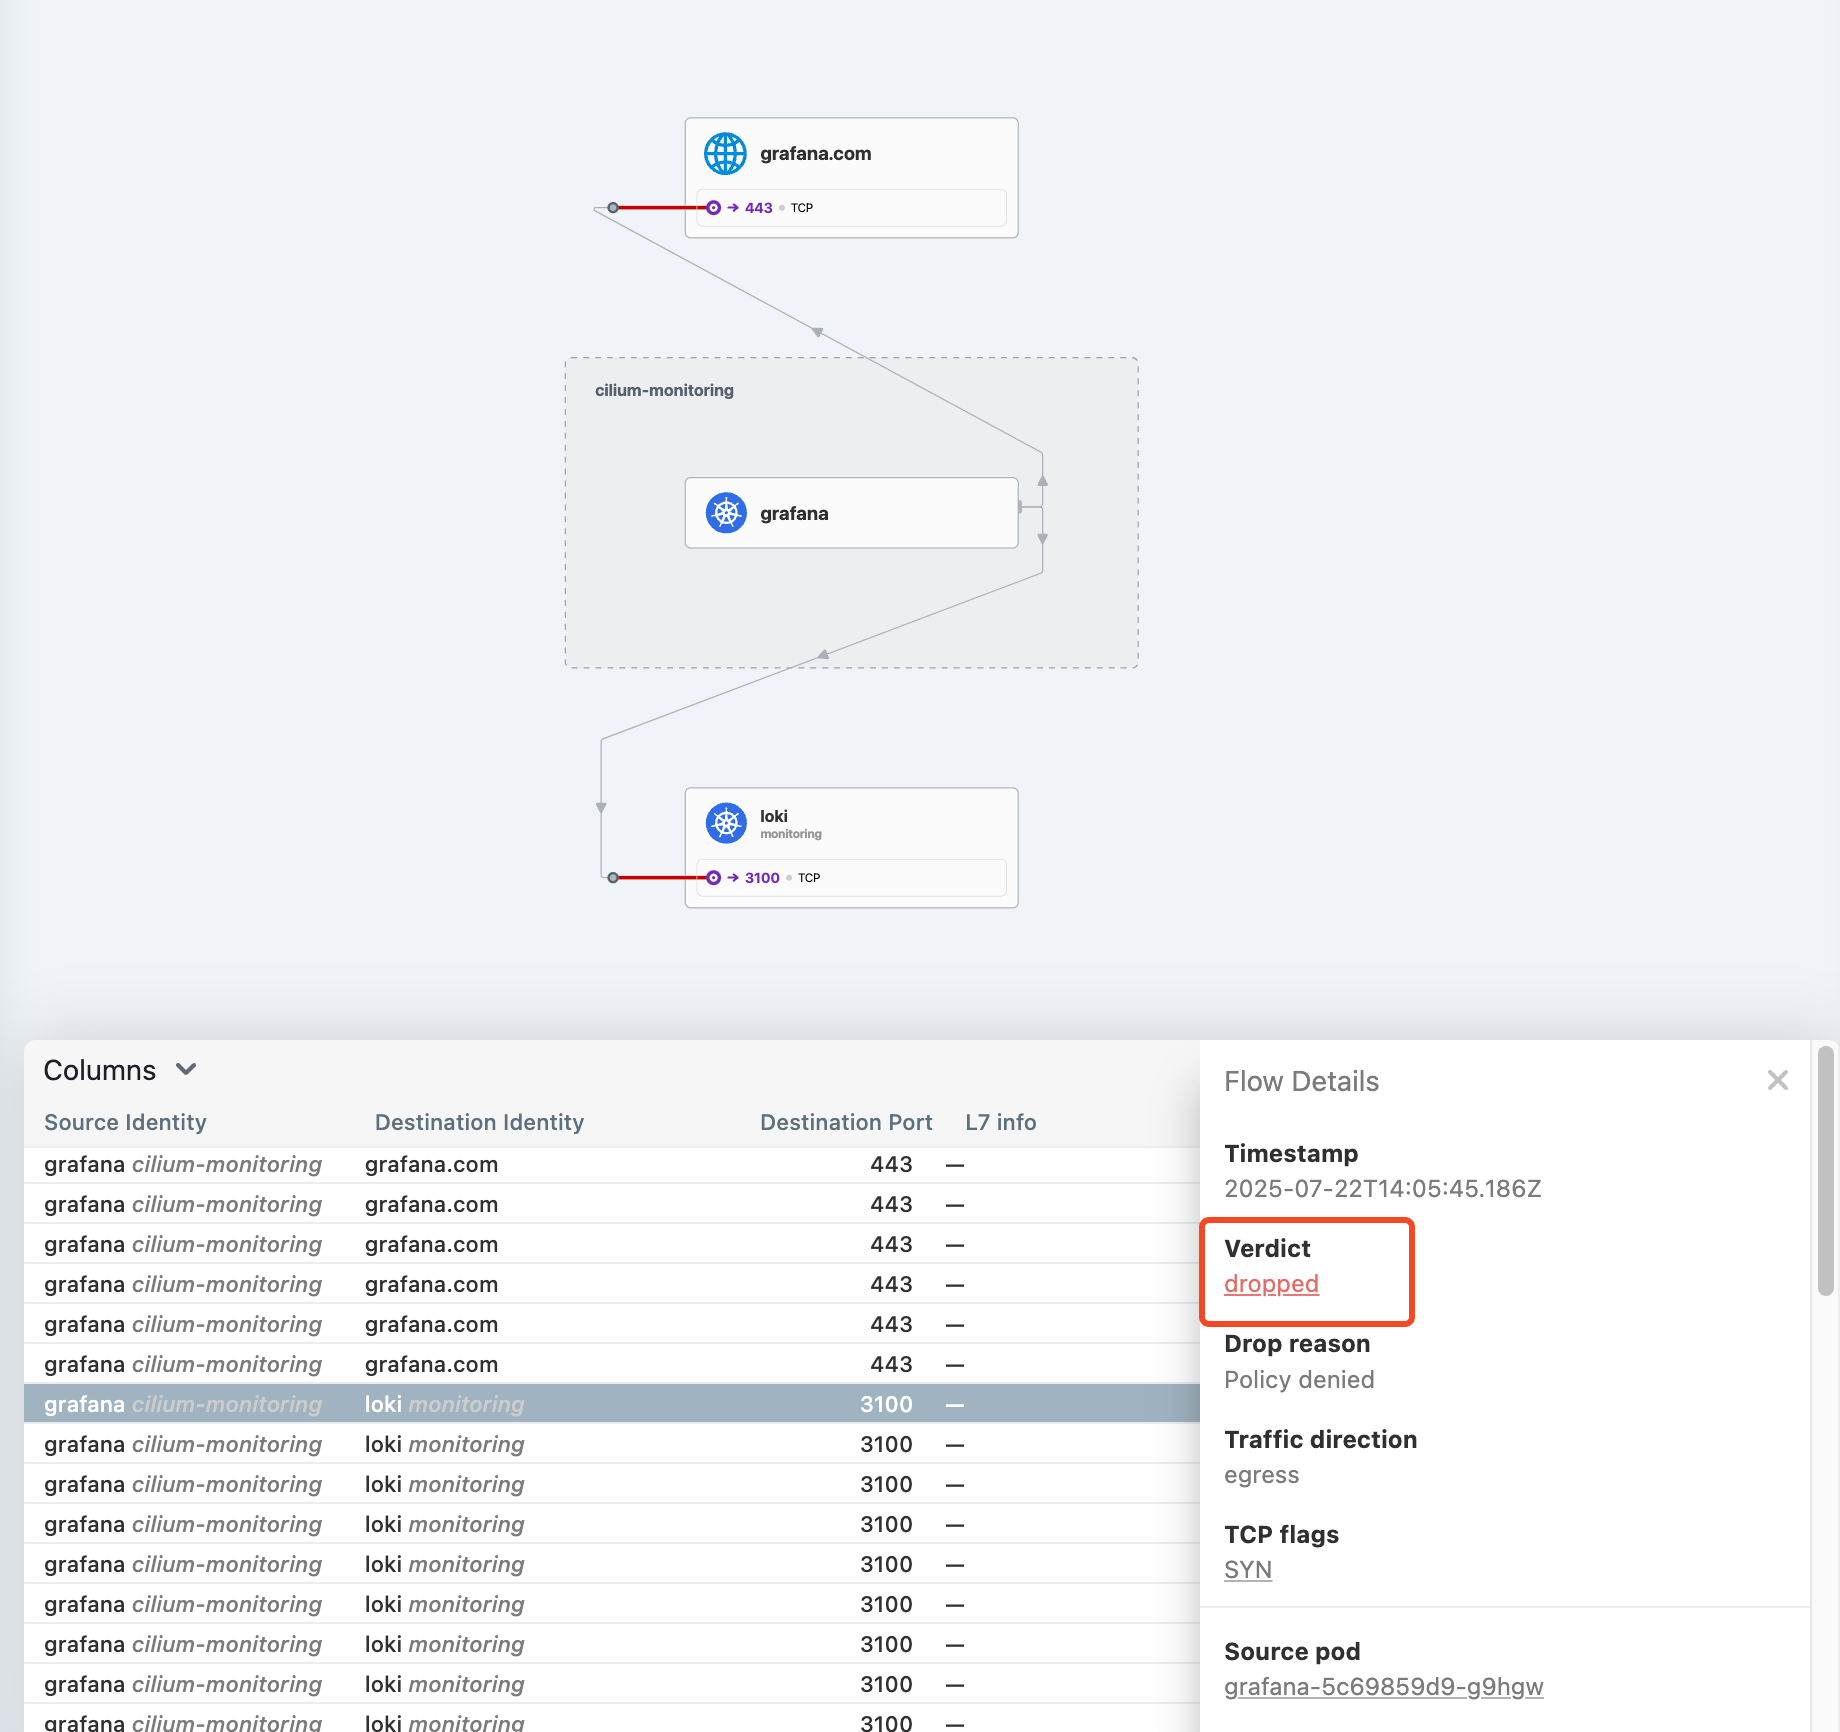1840x1732 pixels.
Task: Open source pod grafana-5c69859d9-g9hgw link
Action: (1383, 1687)
